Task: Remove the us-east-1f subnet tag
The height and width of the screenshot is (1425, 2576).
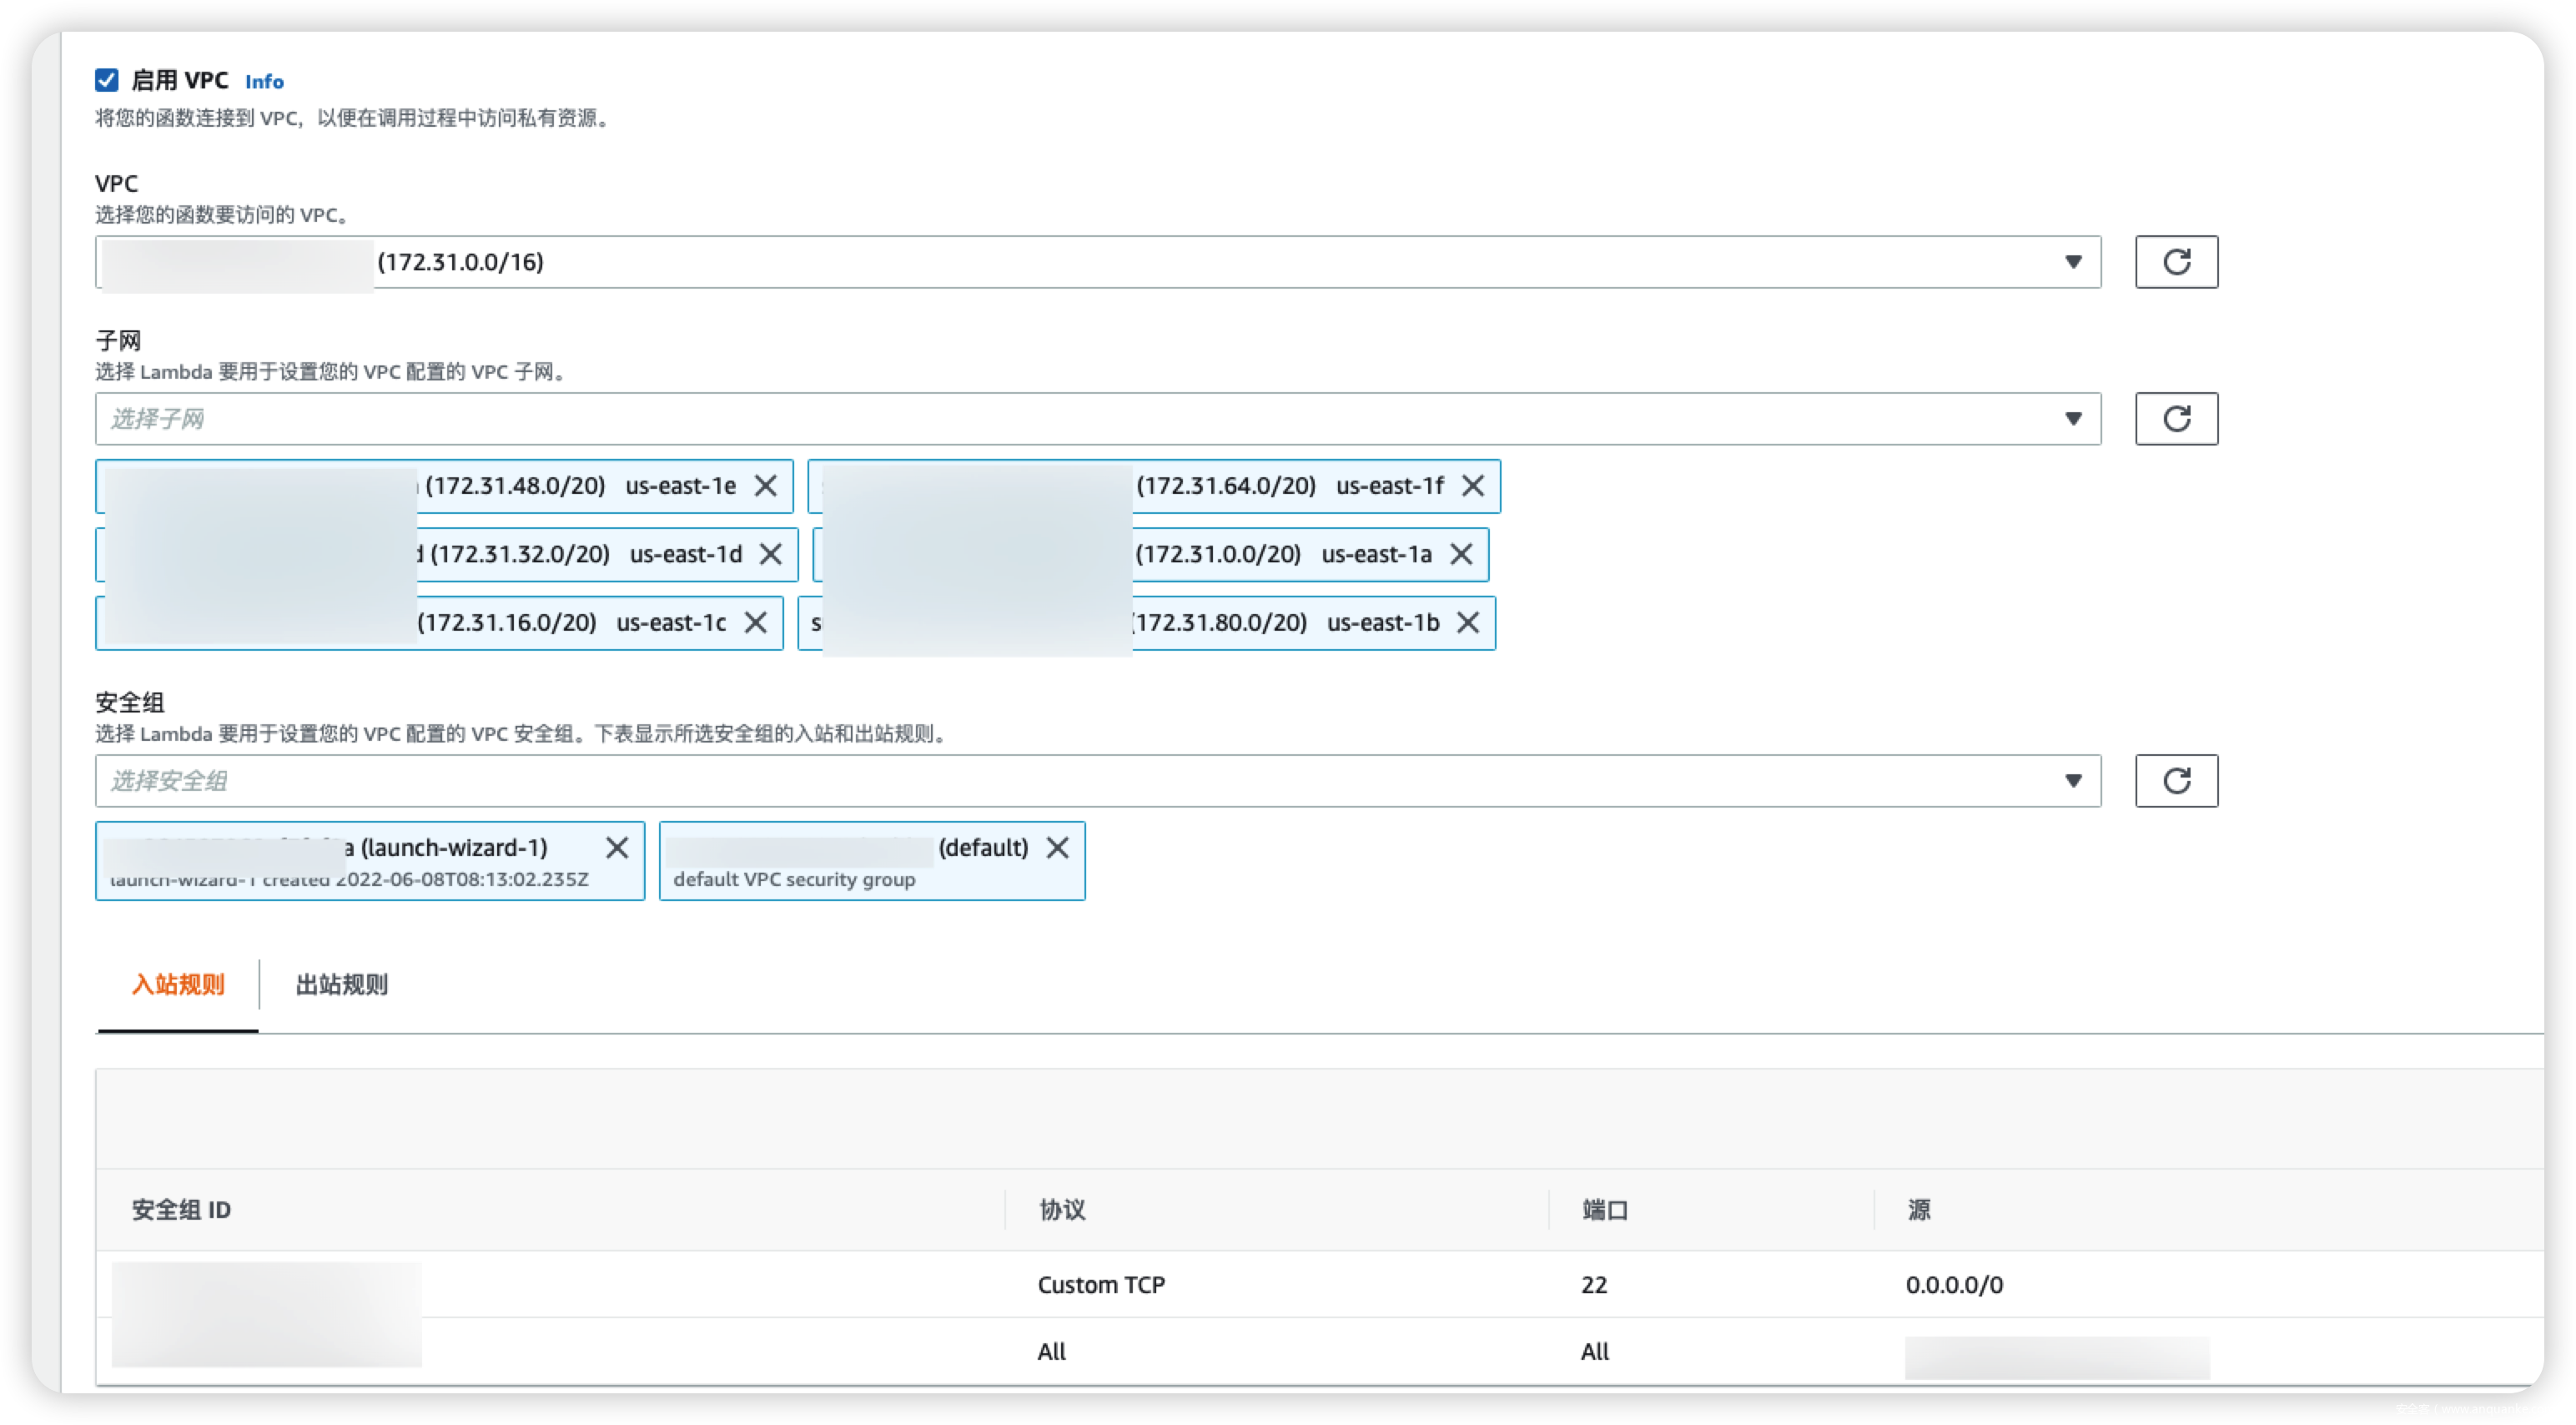Action: tap(1472, 486)
